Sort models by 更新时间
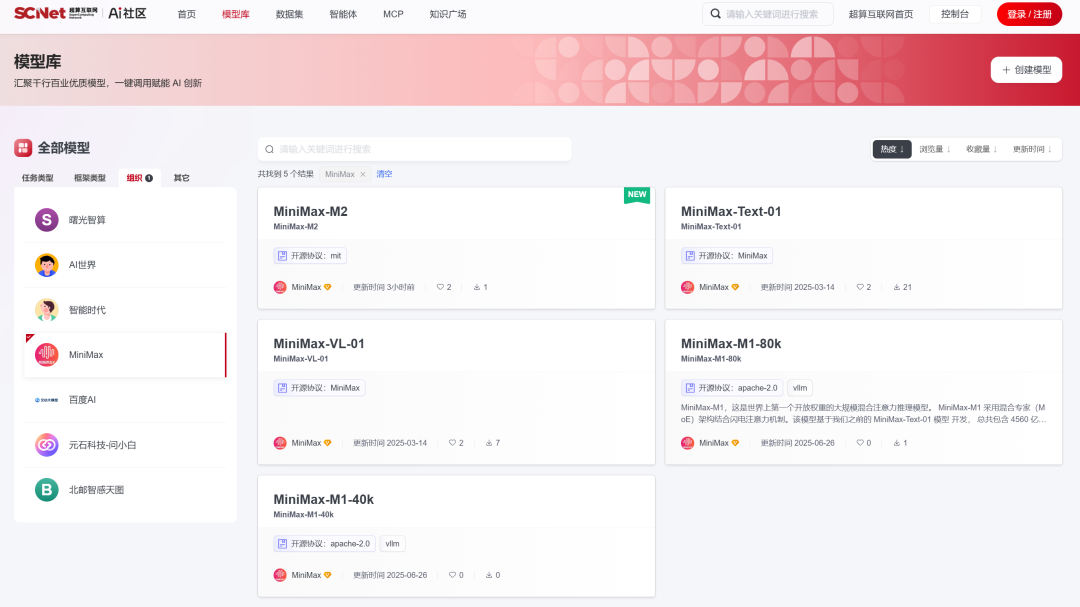Viewport: 1080px width, 607px height. [1032, 149]
